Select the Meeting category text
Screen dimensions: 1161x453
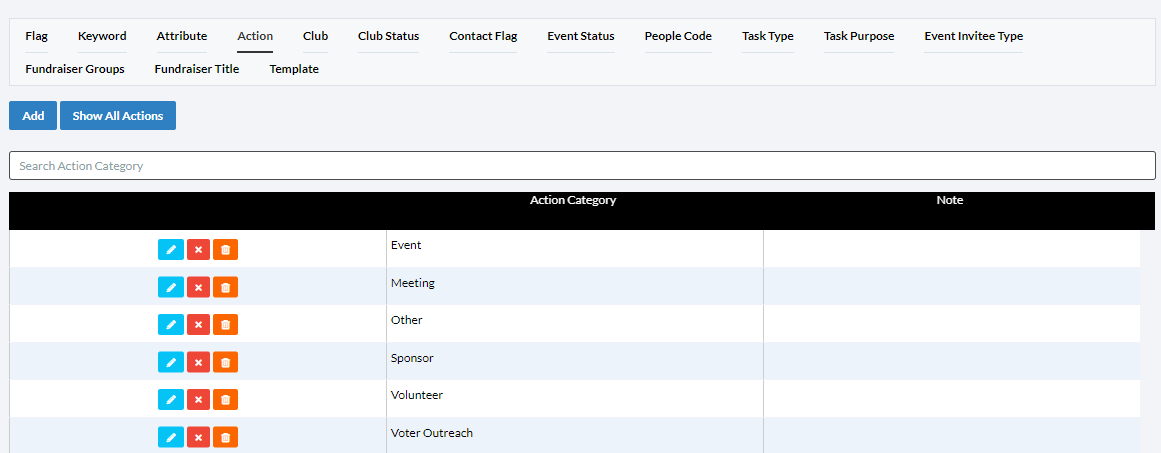[x=413, y=283]
